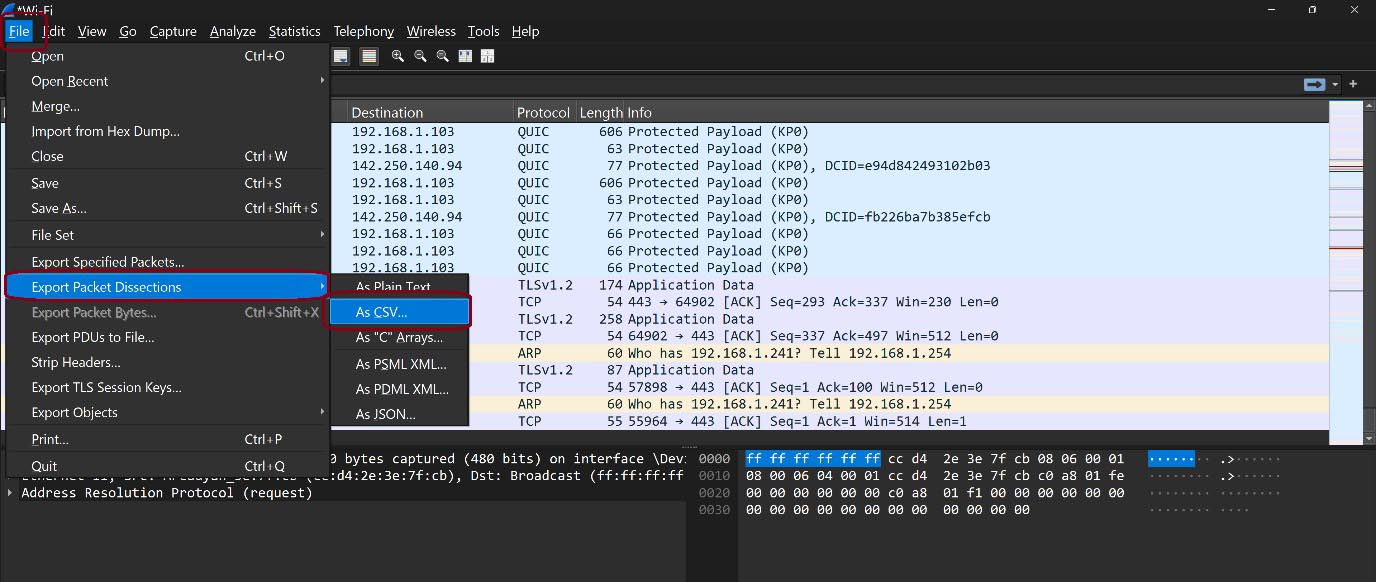Open the Go menu

(128, 31)
